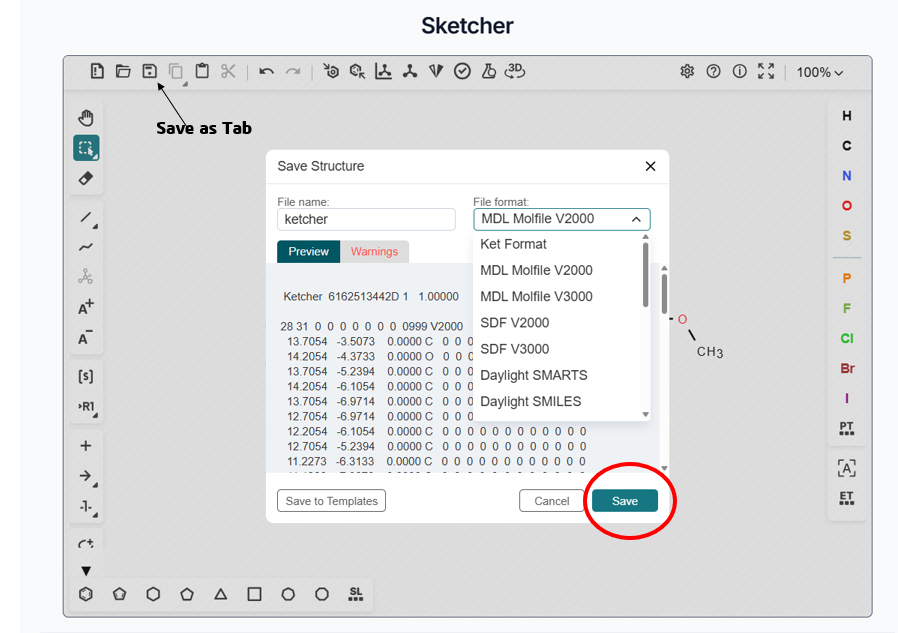Pick the benzene ring template
The image size is (898, 633).
click(x=85, y=593)
